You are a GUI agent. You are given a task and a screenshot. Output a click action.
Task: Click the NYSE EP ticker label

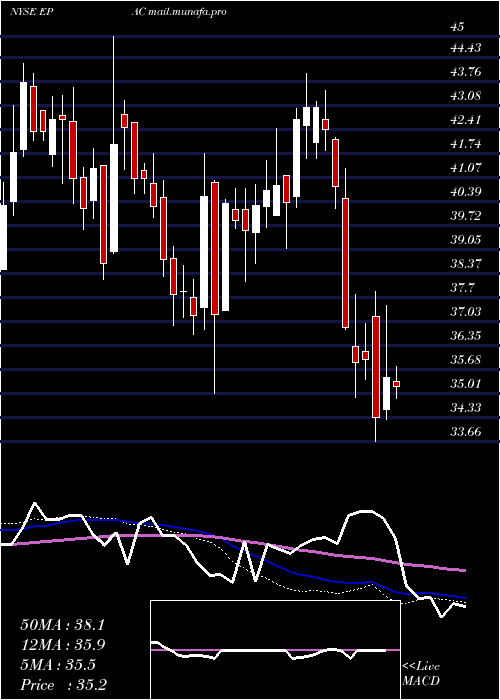(30, 12)
